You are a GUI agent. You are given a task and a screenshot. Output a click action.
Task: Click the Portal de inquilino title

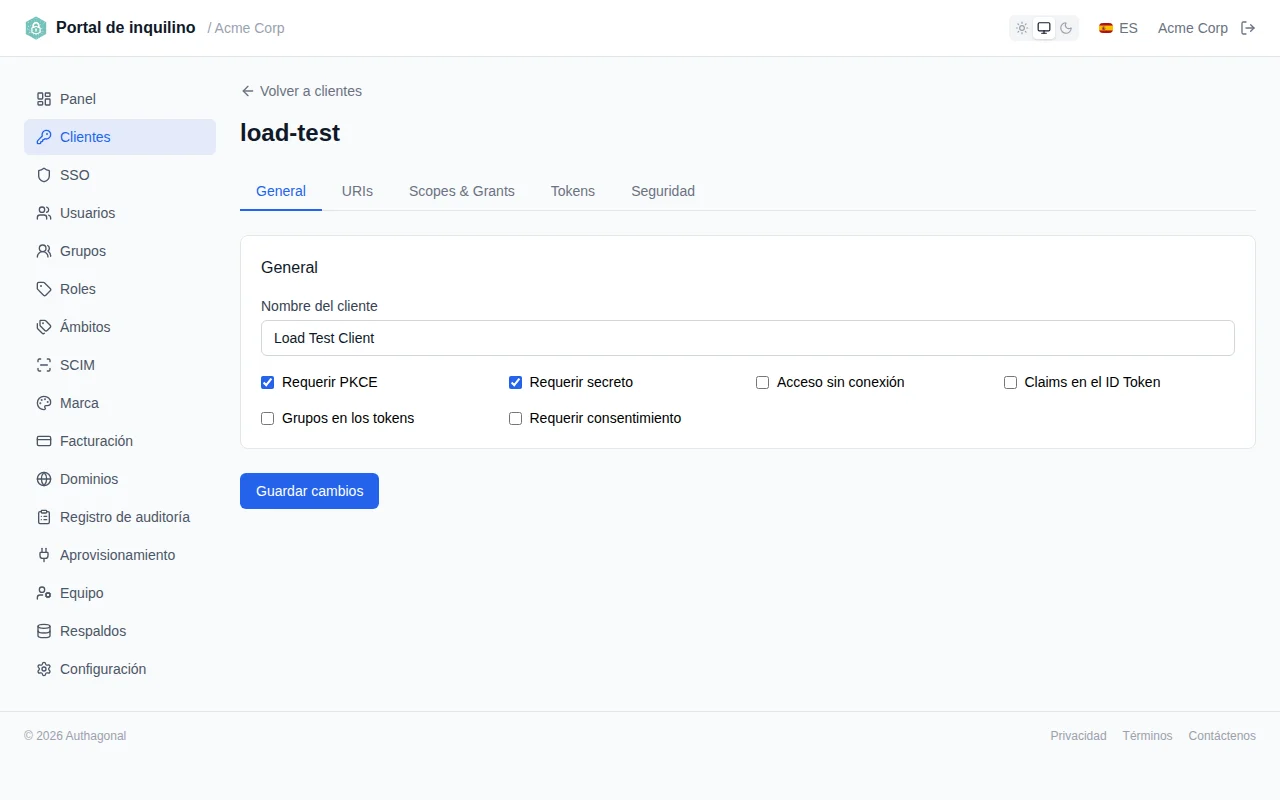pyautogui.click(x=126, y=28)
